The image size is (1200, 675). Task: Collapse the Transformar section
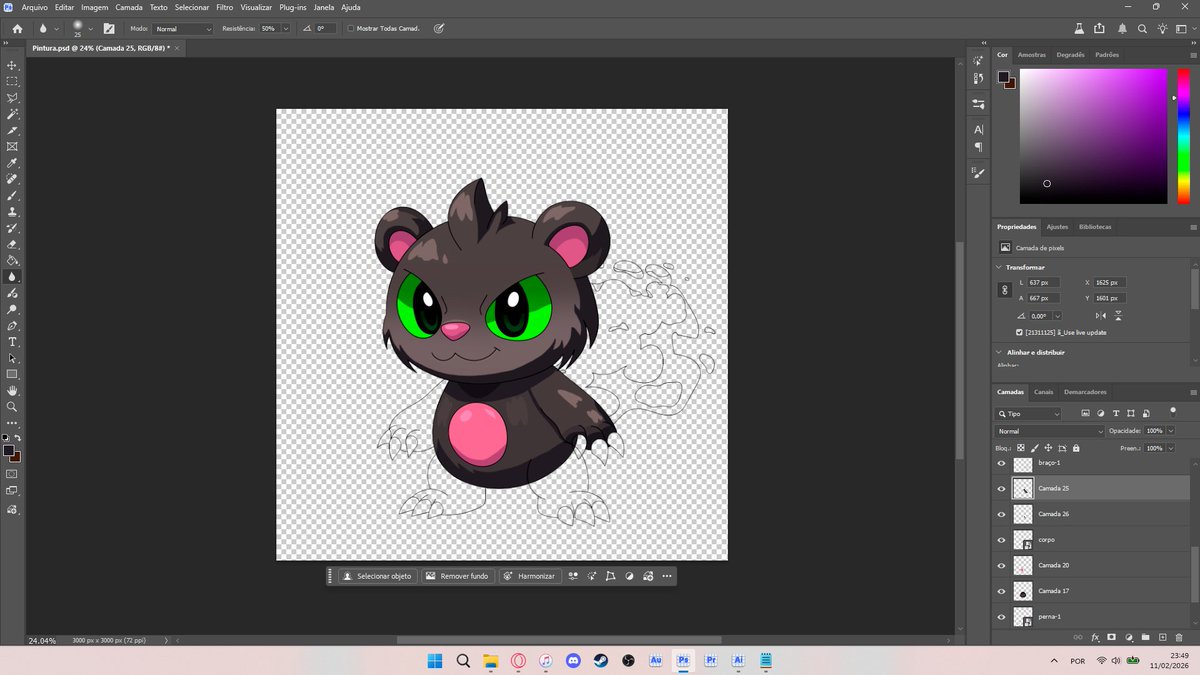click(1000, 267)
